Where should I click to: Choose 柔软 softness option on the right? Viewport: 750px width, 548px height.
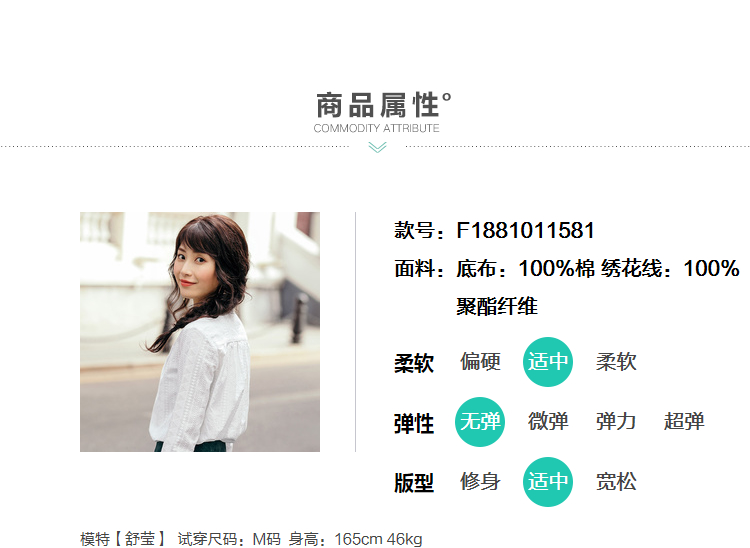[x=616, y=362]
